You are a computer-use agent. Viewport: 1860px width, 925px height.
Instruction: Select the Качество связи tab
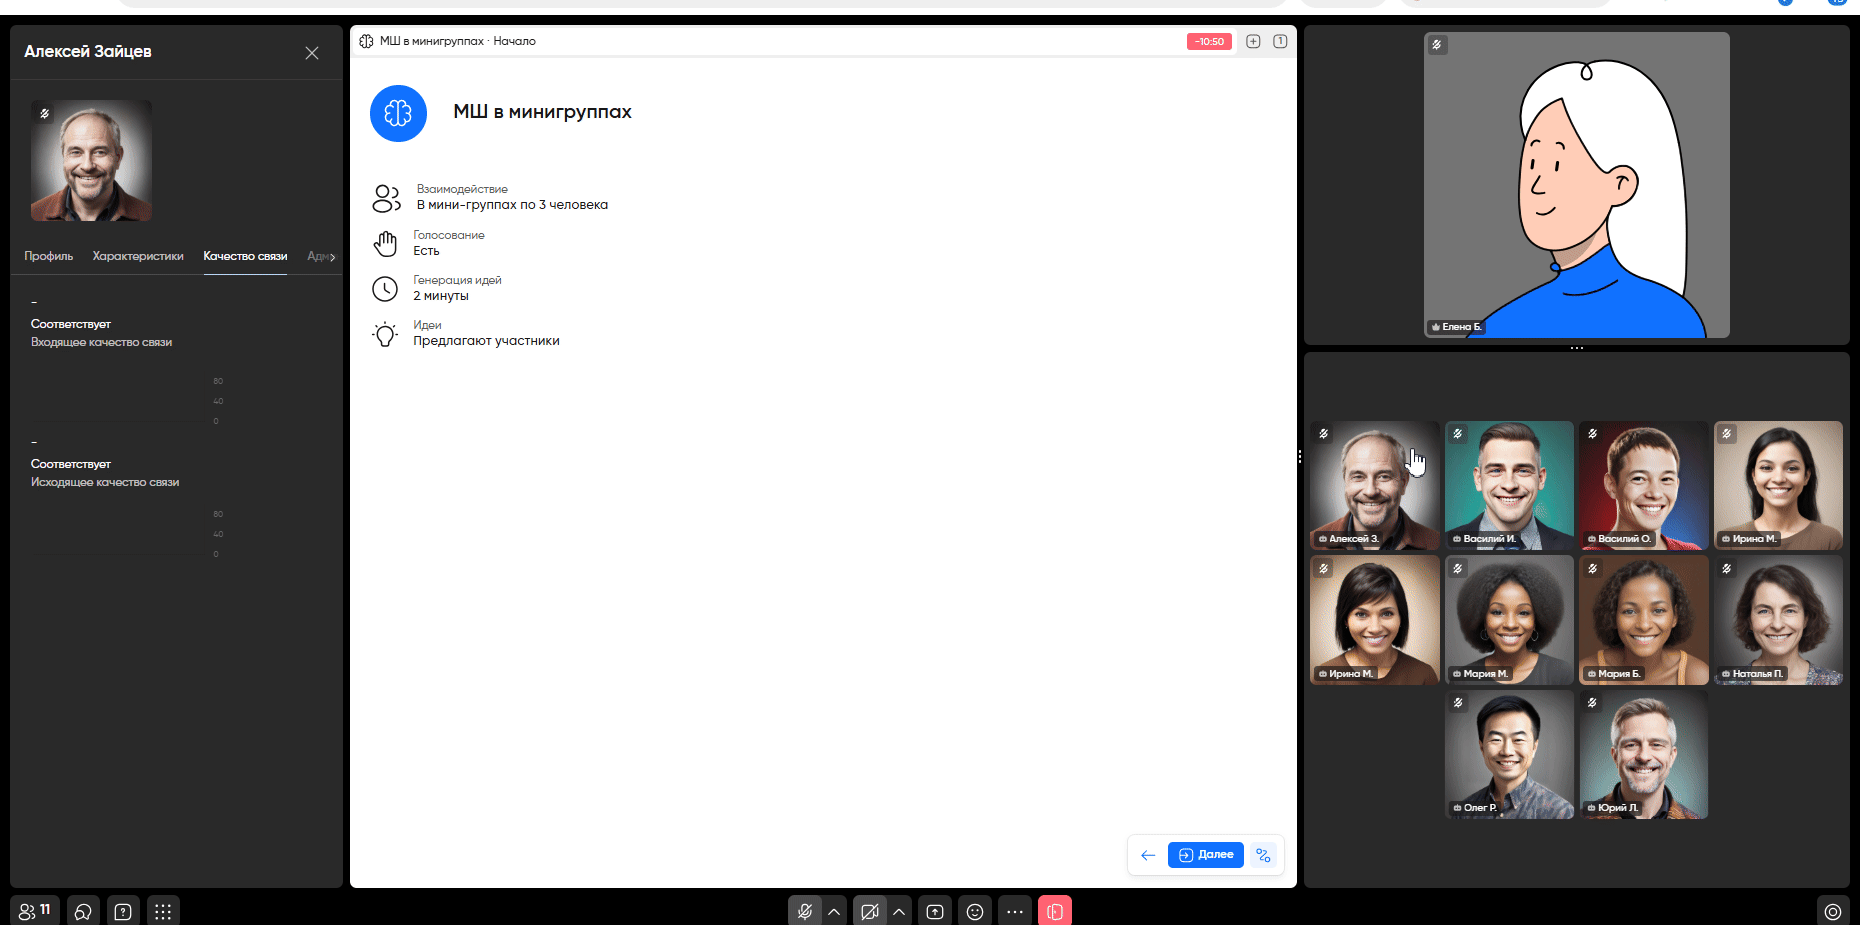245,256
